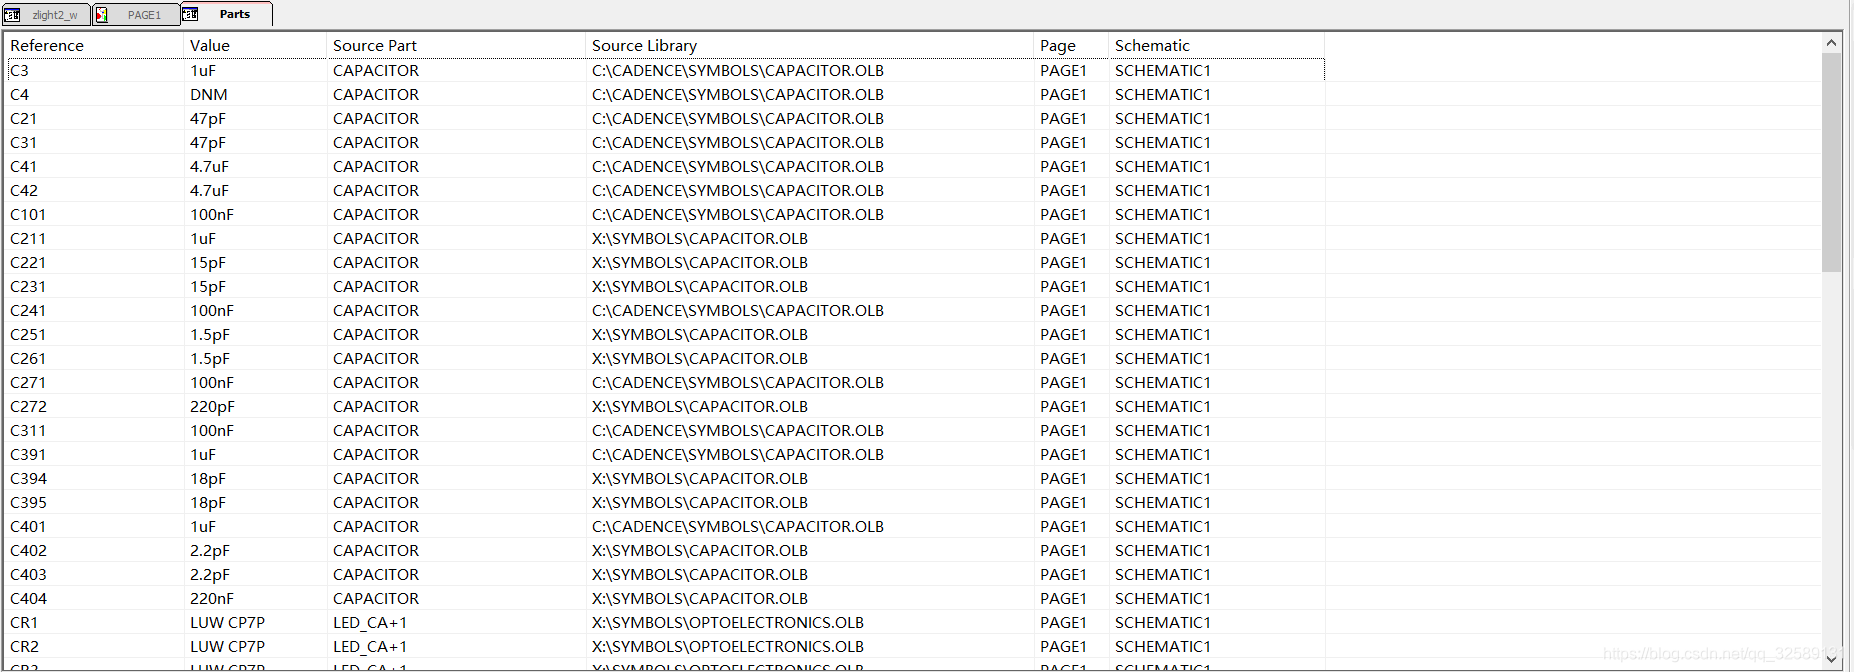
Task: Click the zlight2_w tab's project icon
Action: (x=12, y=14)
